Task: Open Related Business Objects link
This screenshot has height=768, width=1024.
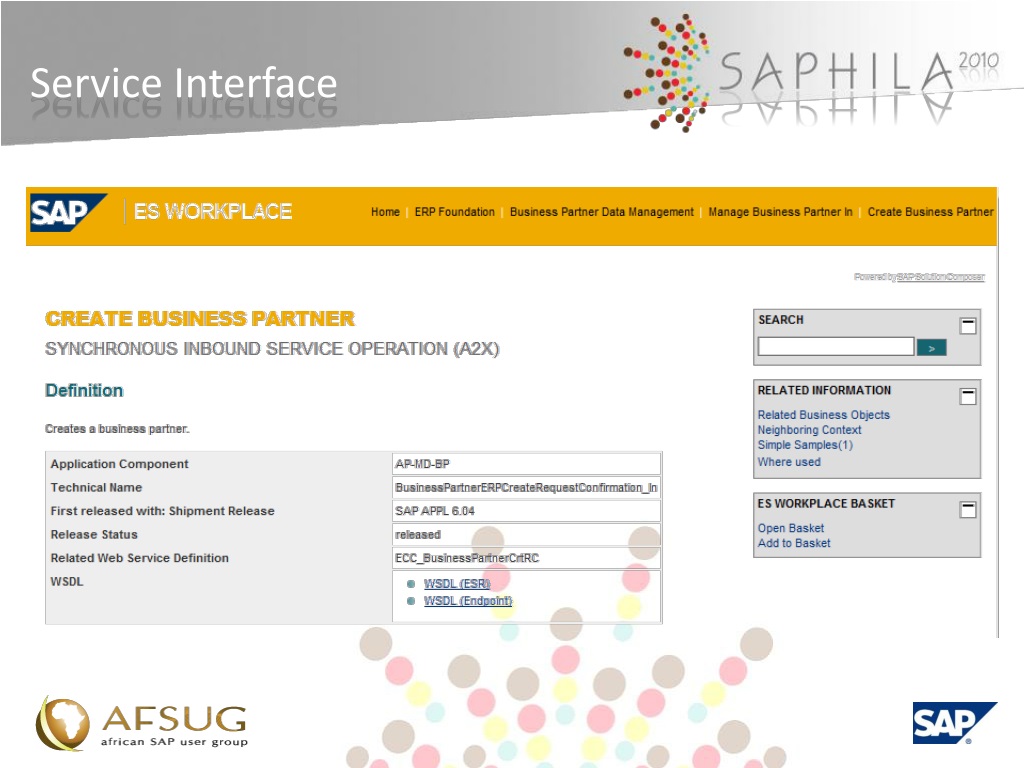Action: [x=824, y=415]
